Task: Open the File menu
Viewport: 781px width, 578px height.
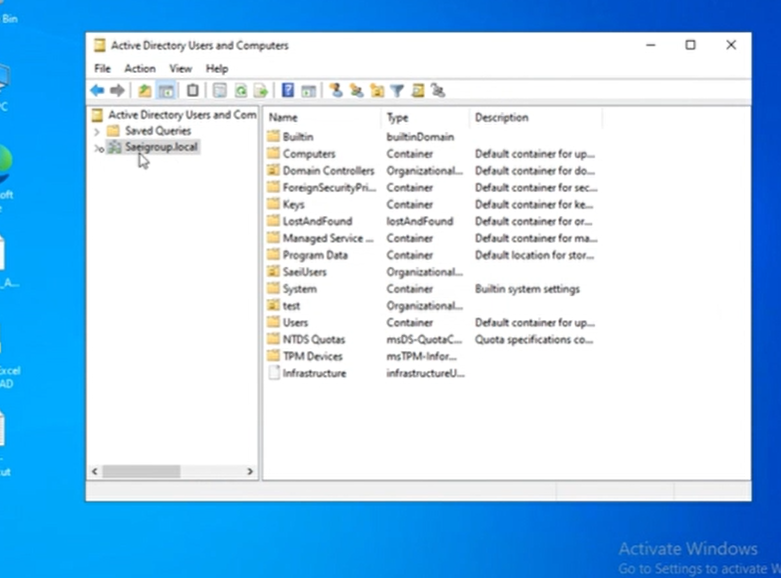Action: pyautogui.click(x=103, y=69)
